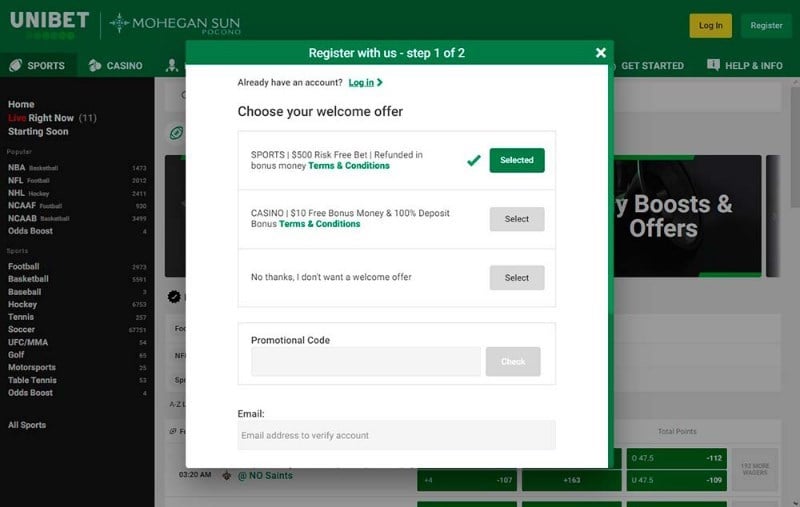Click the Mohegan Sun Pocono logo
This screenshot has width=800, height=507.
(175, 24)
